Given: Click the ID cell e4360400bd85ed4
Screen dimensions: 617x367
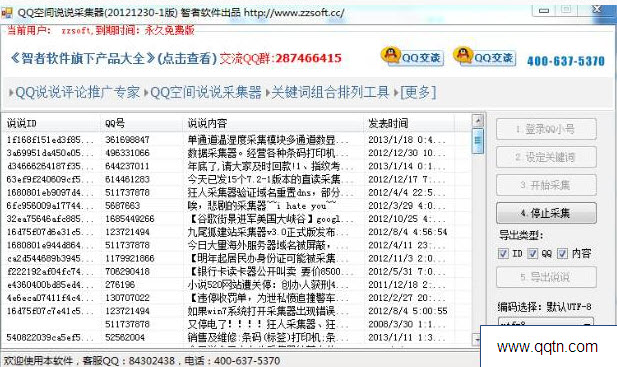Looking at the screenshot, I should (50, 285).
